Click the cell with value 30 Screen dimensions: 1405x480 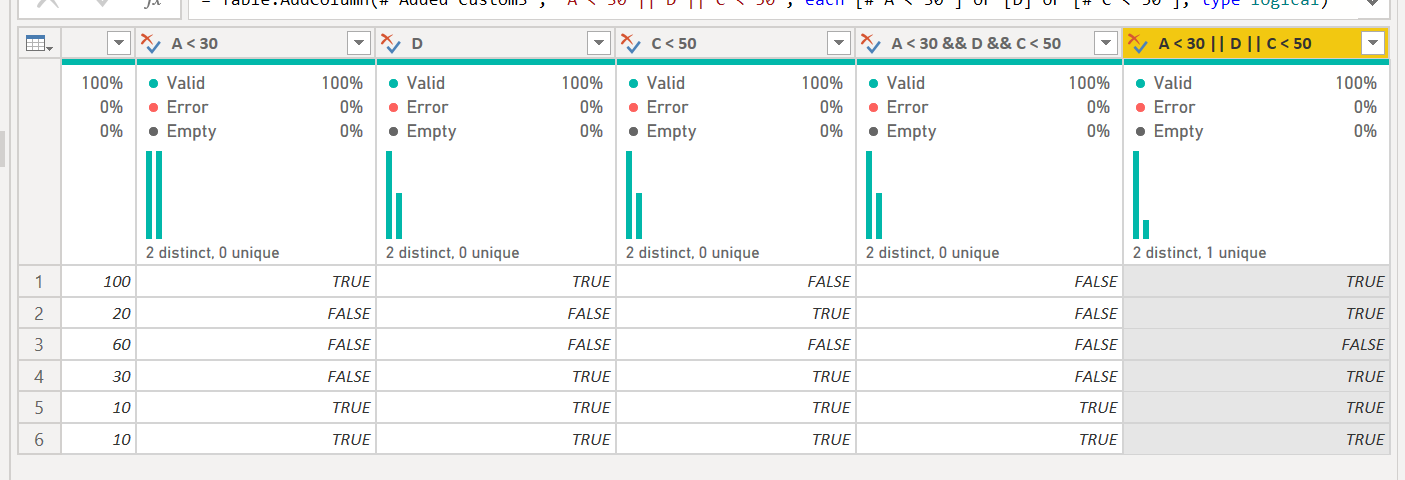click(x=99, y=376)
